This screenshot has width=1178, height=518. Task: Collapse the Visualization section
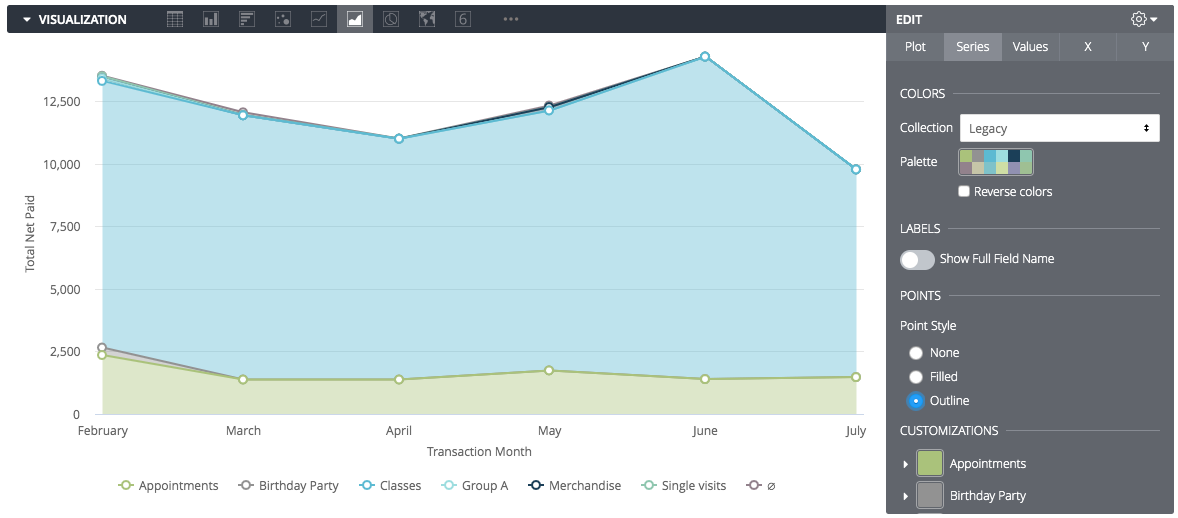(x=27, y=19)
